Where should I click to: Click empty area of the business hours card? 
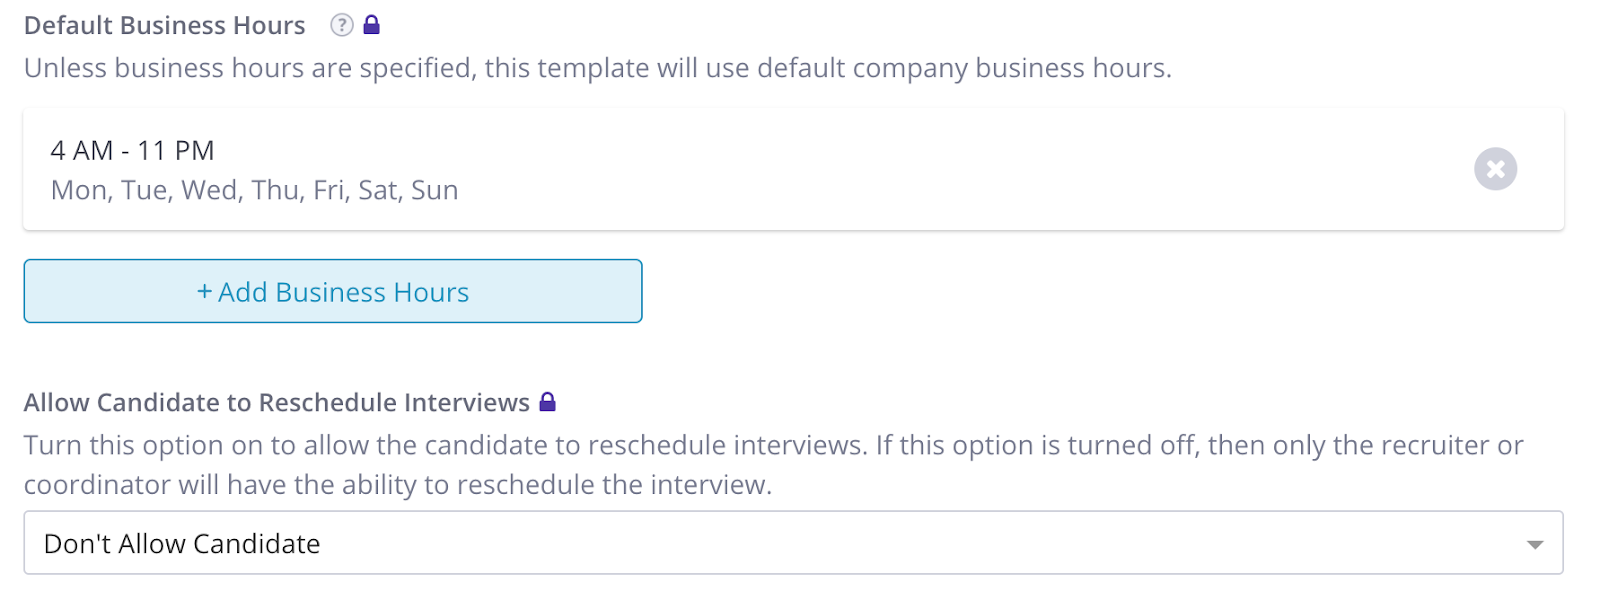pos(900,169)
